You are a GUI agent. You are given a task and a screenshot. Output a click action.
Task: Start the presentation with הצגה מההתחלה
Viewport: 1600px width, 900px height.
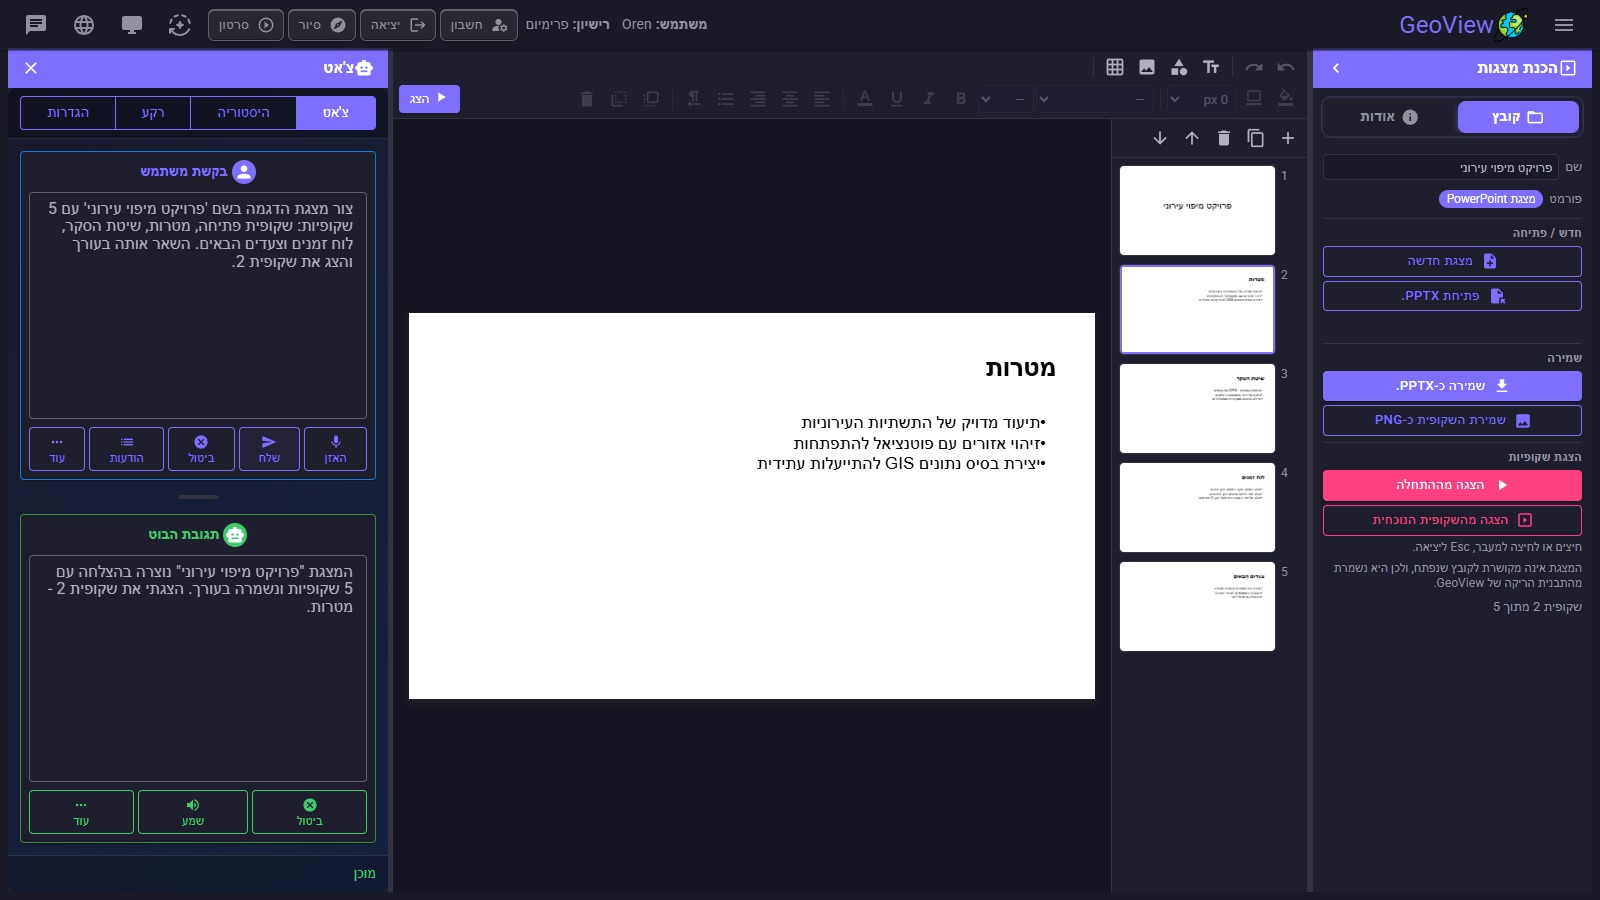pos(1452,485)
